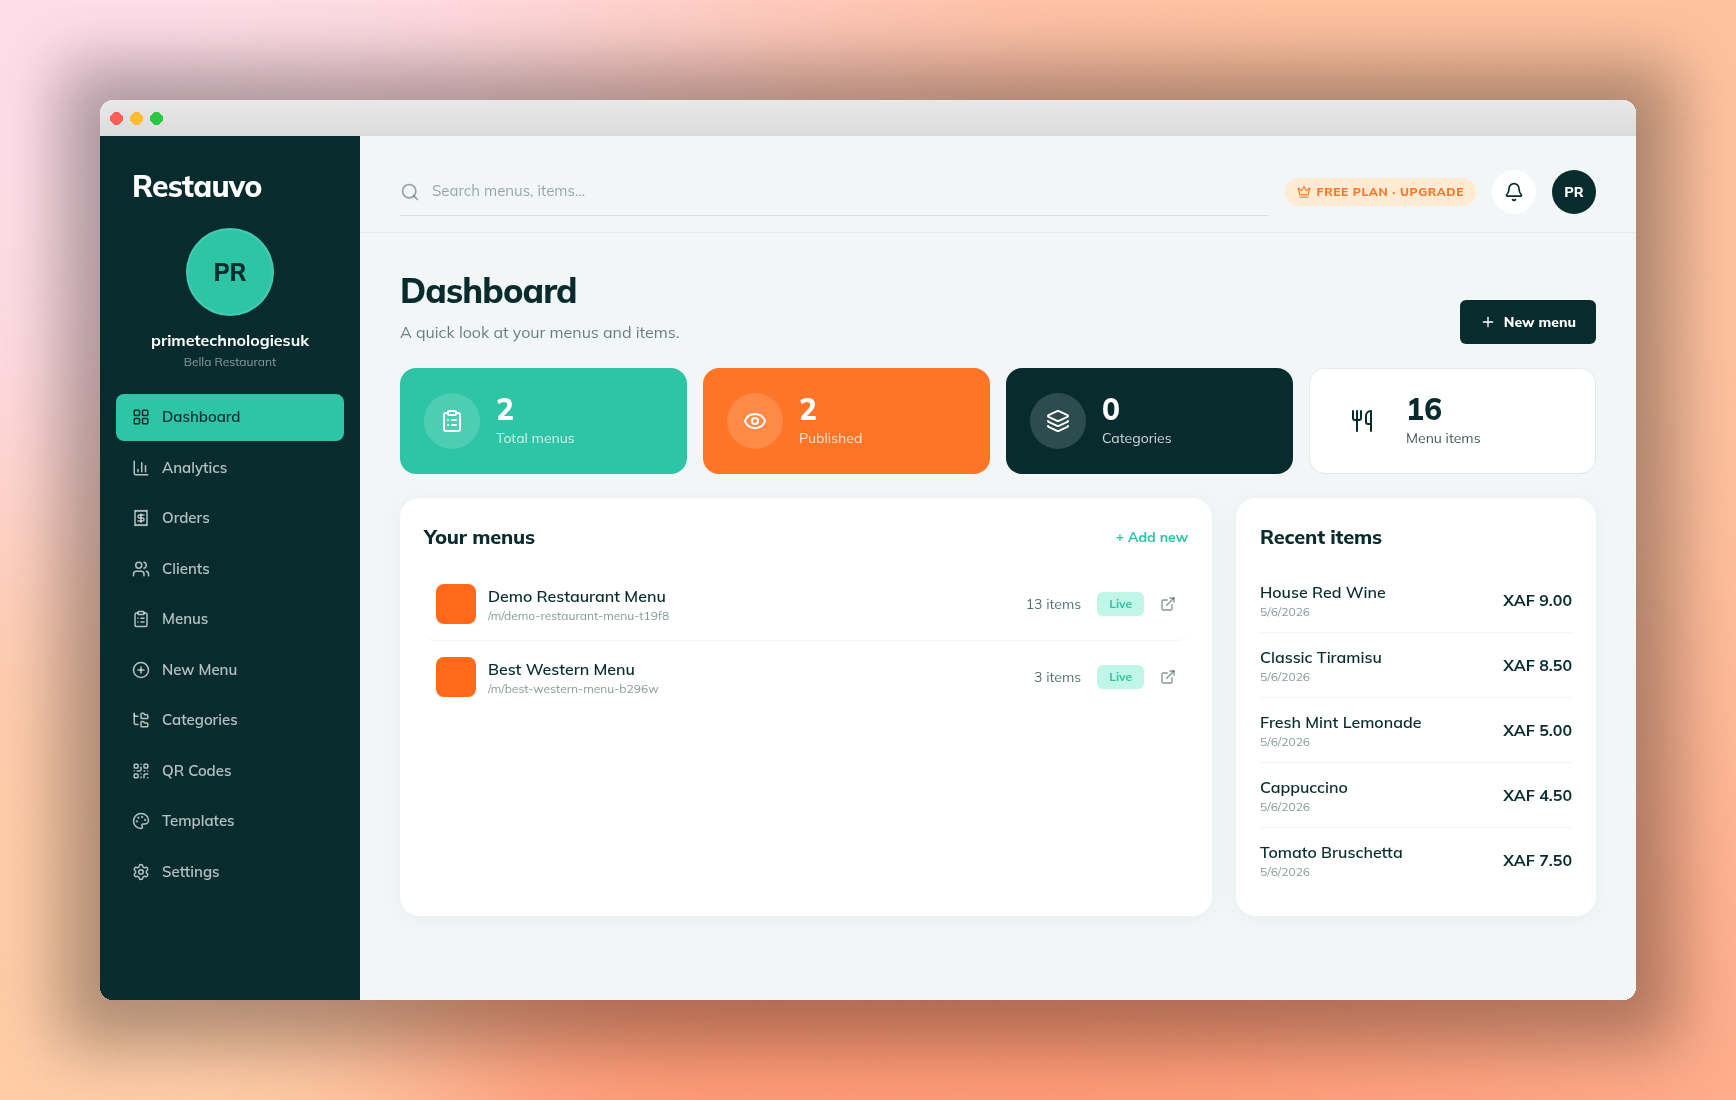Click the /m/best-western-menu-b296w path
This screenshot has width=1736, height=1100.
[573, 690]
